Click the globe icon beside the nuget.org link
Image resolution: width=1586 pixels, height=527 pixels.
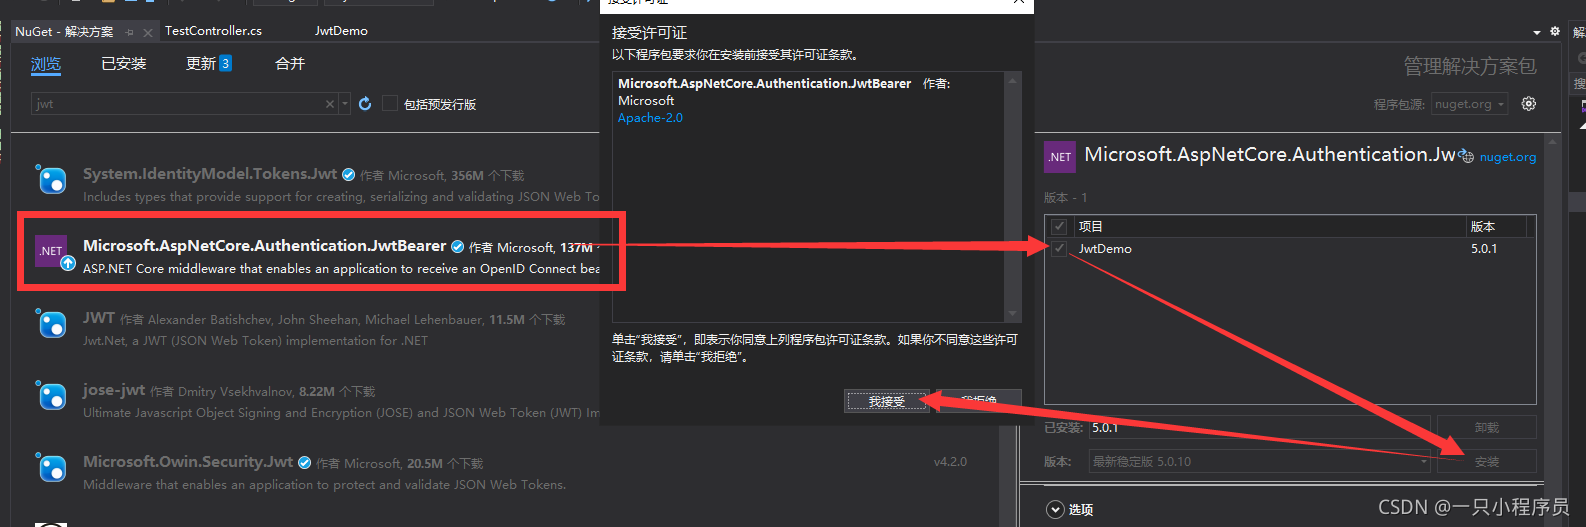[x=1467, y=156]
